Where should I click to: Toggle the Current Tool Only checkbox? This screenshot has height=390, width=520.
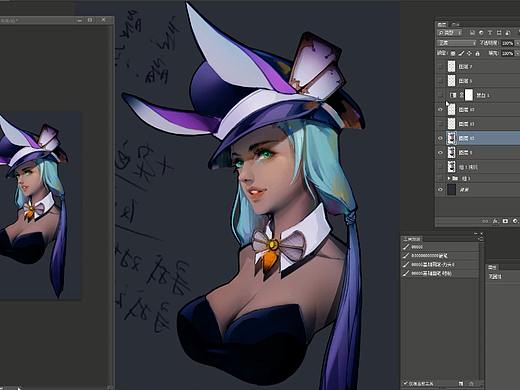click(x=406, y=384)
